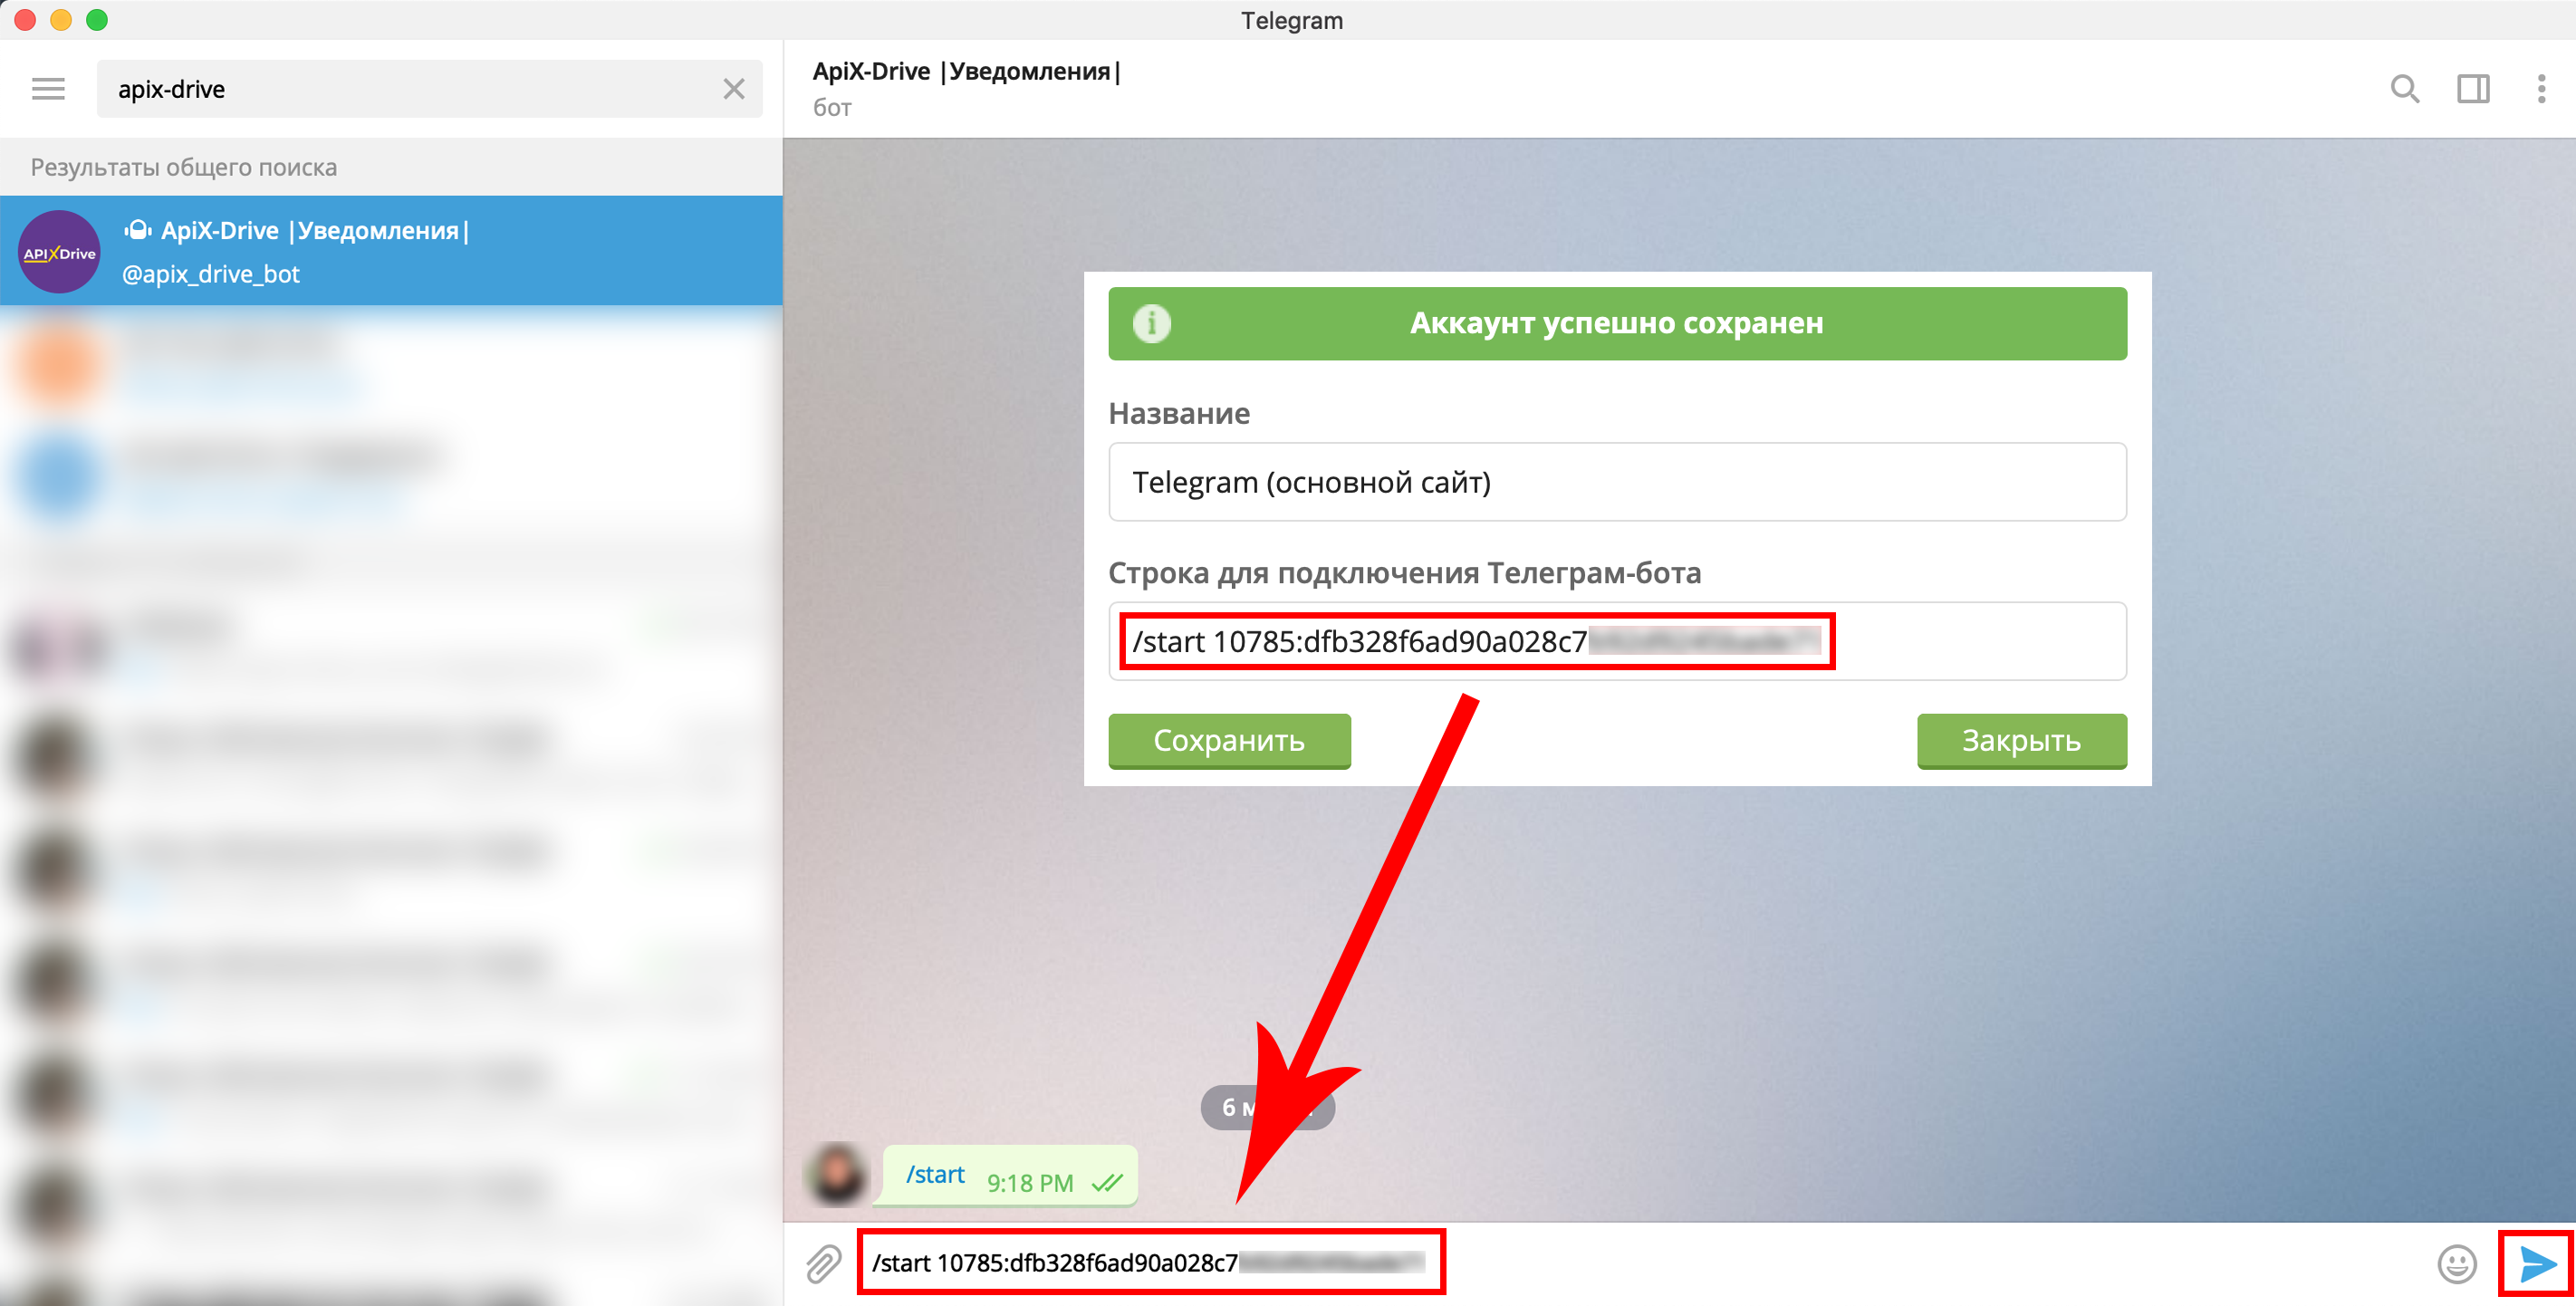The height and width of the screenshot is (1306, 2576).
Task: Click the Закрыть button in image
Action: (x=2021, y=740)
